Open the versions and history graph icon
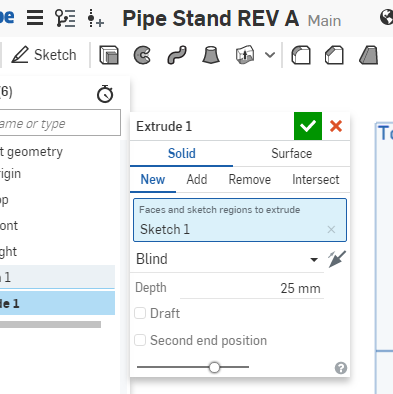 click(x=65, y=18)
